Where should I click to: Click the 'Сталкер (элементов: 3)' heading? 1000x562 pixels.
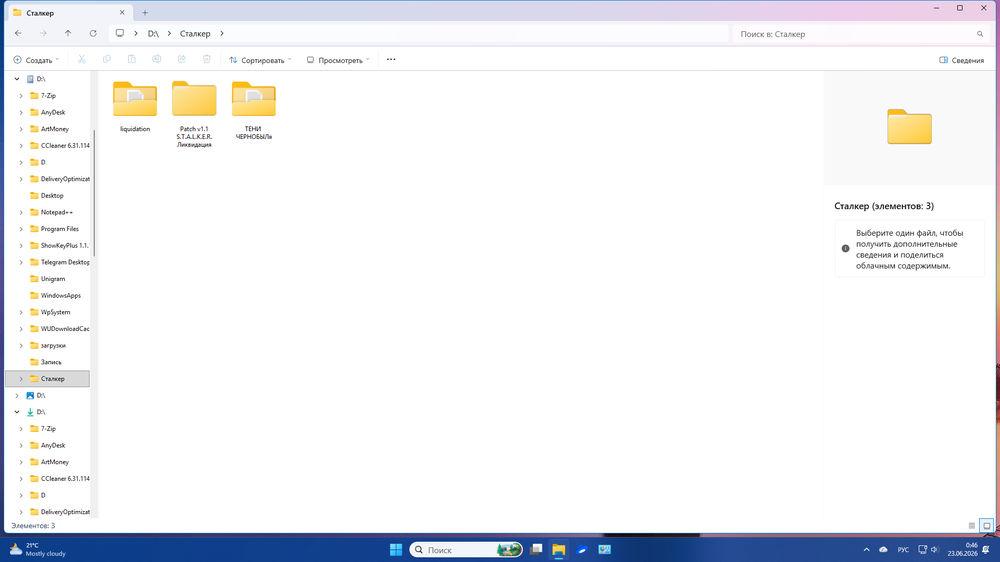884,206
